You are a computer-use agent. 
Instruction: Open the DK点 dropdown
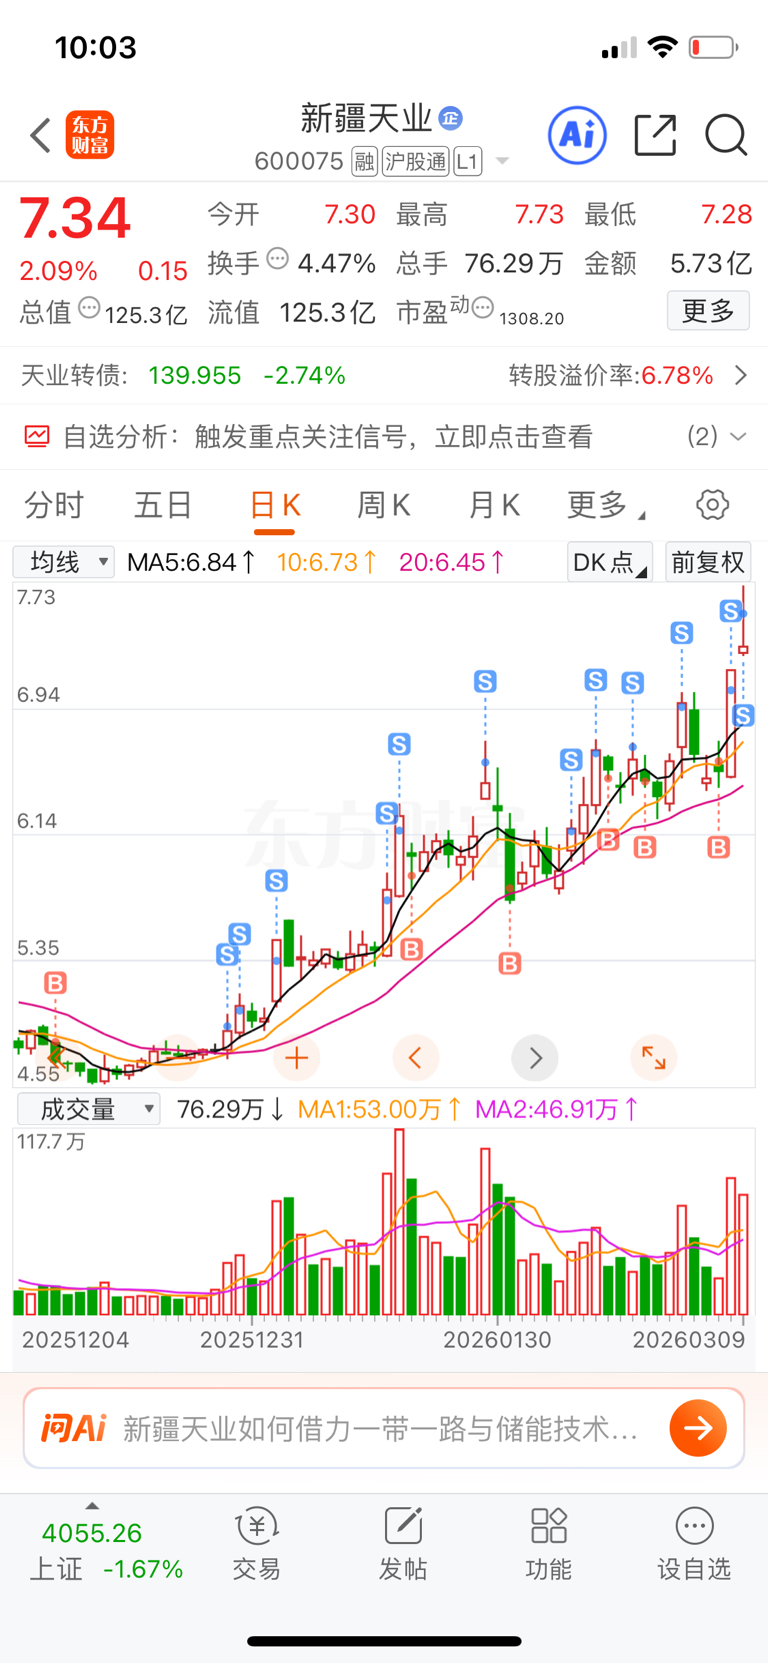coord(610,562)
